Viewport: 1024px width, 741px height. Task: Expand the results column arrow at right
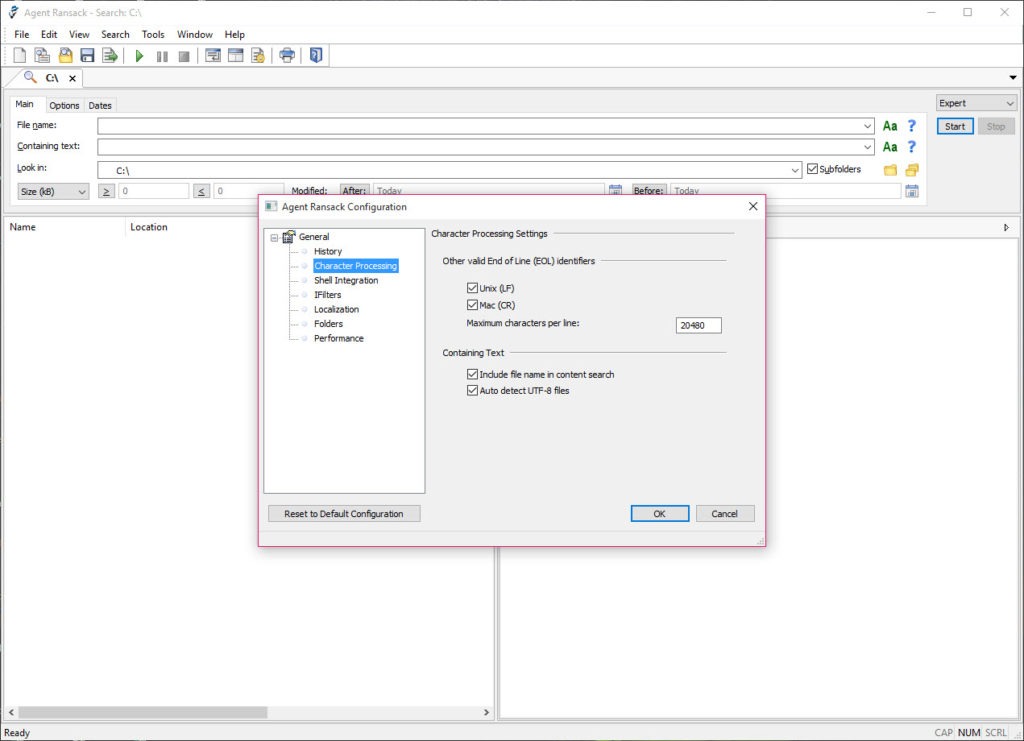(x=1006, y=227)
